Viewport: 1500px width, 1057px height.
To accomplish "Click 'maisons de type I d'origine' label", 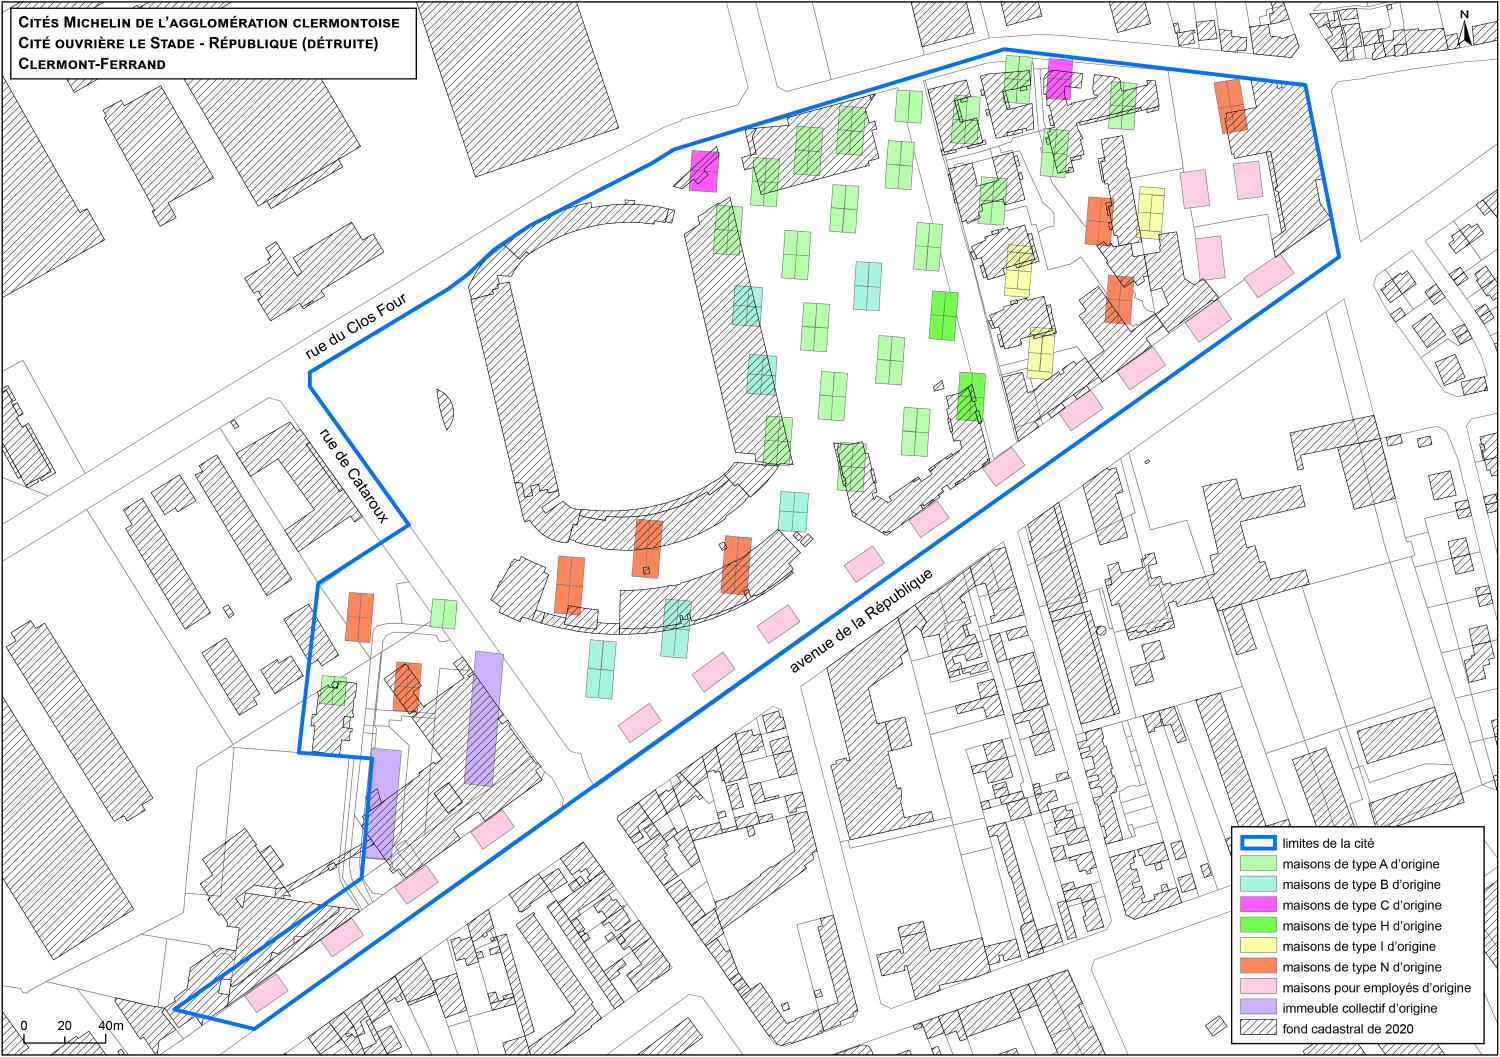I will tap(1358, 946).
